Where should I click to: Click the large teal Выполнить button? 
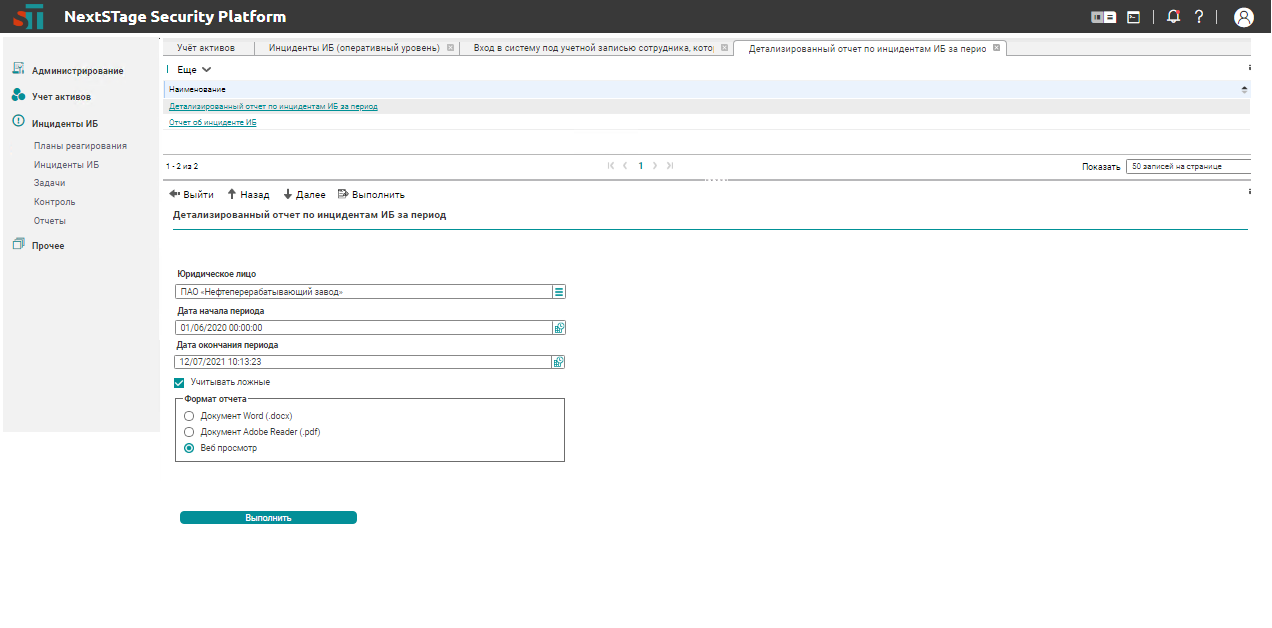268,518
